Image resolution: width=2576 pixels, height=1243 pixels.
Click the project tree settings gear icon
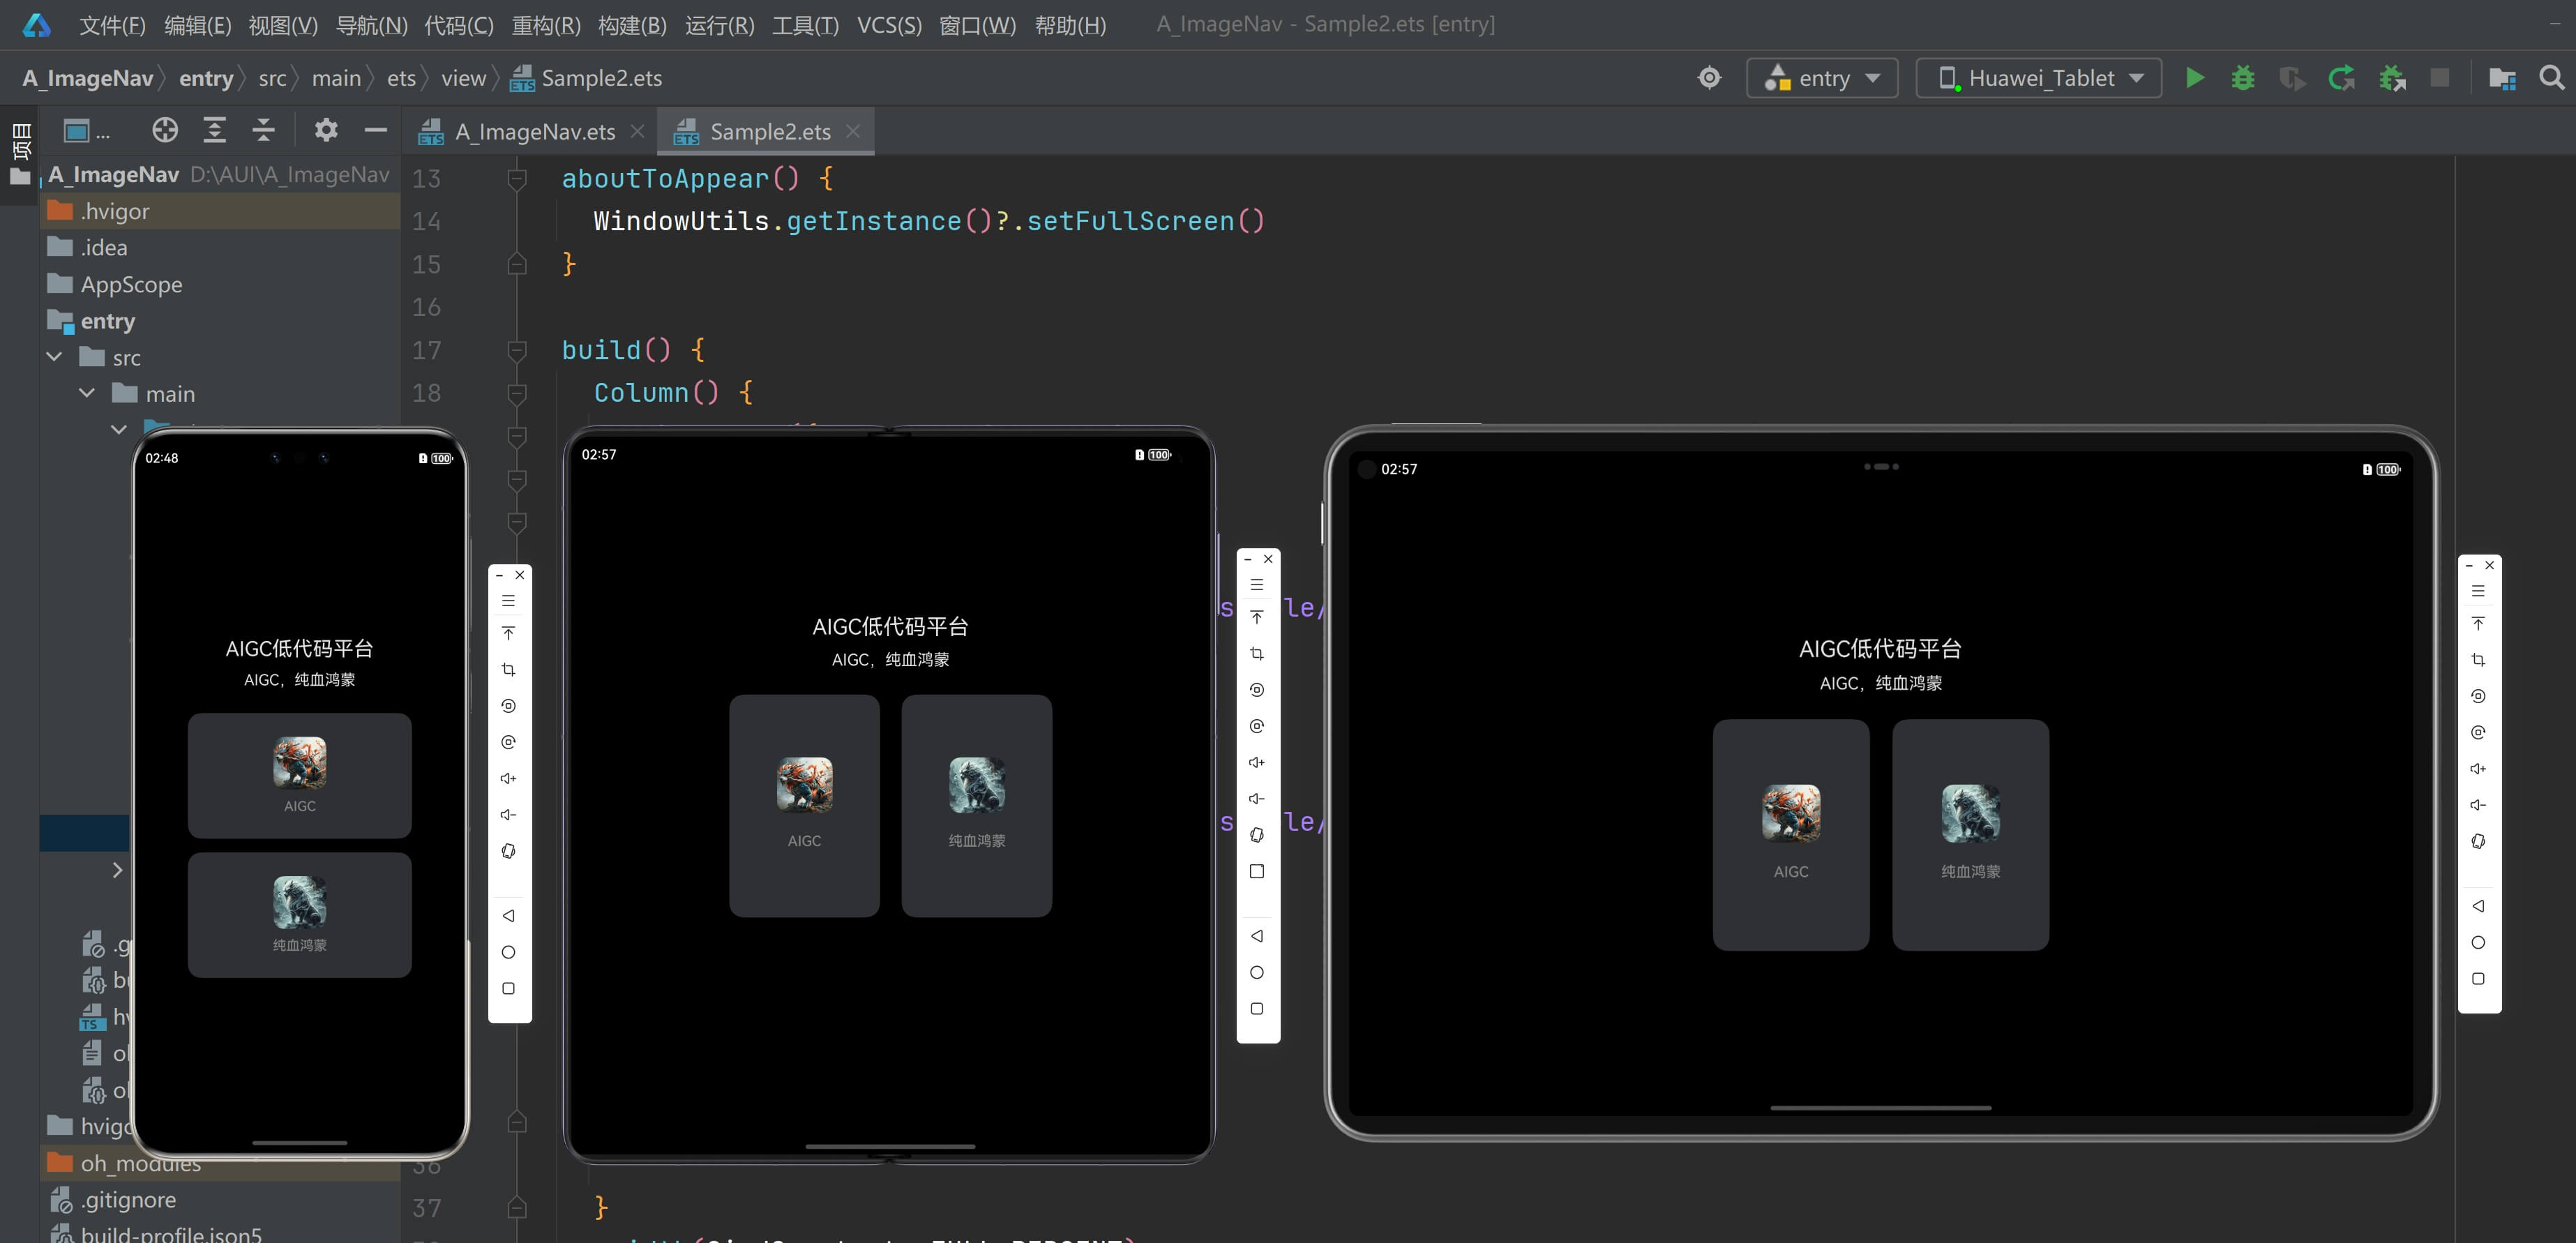click(326, 130)
